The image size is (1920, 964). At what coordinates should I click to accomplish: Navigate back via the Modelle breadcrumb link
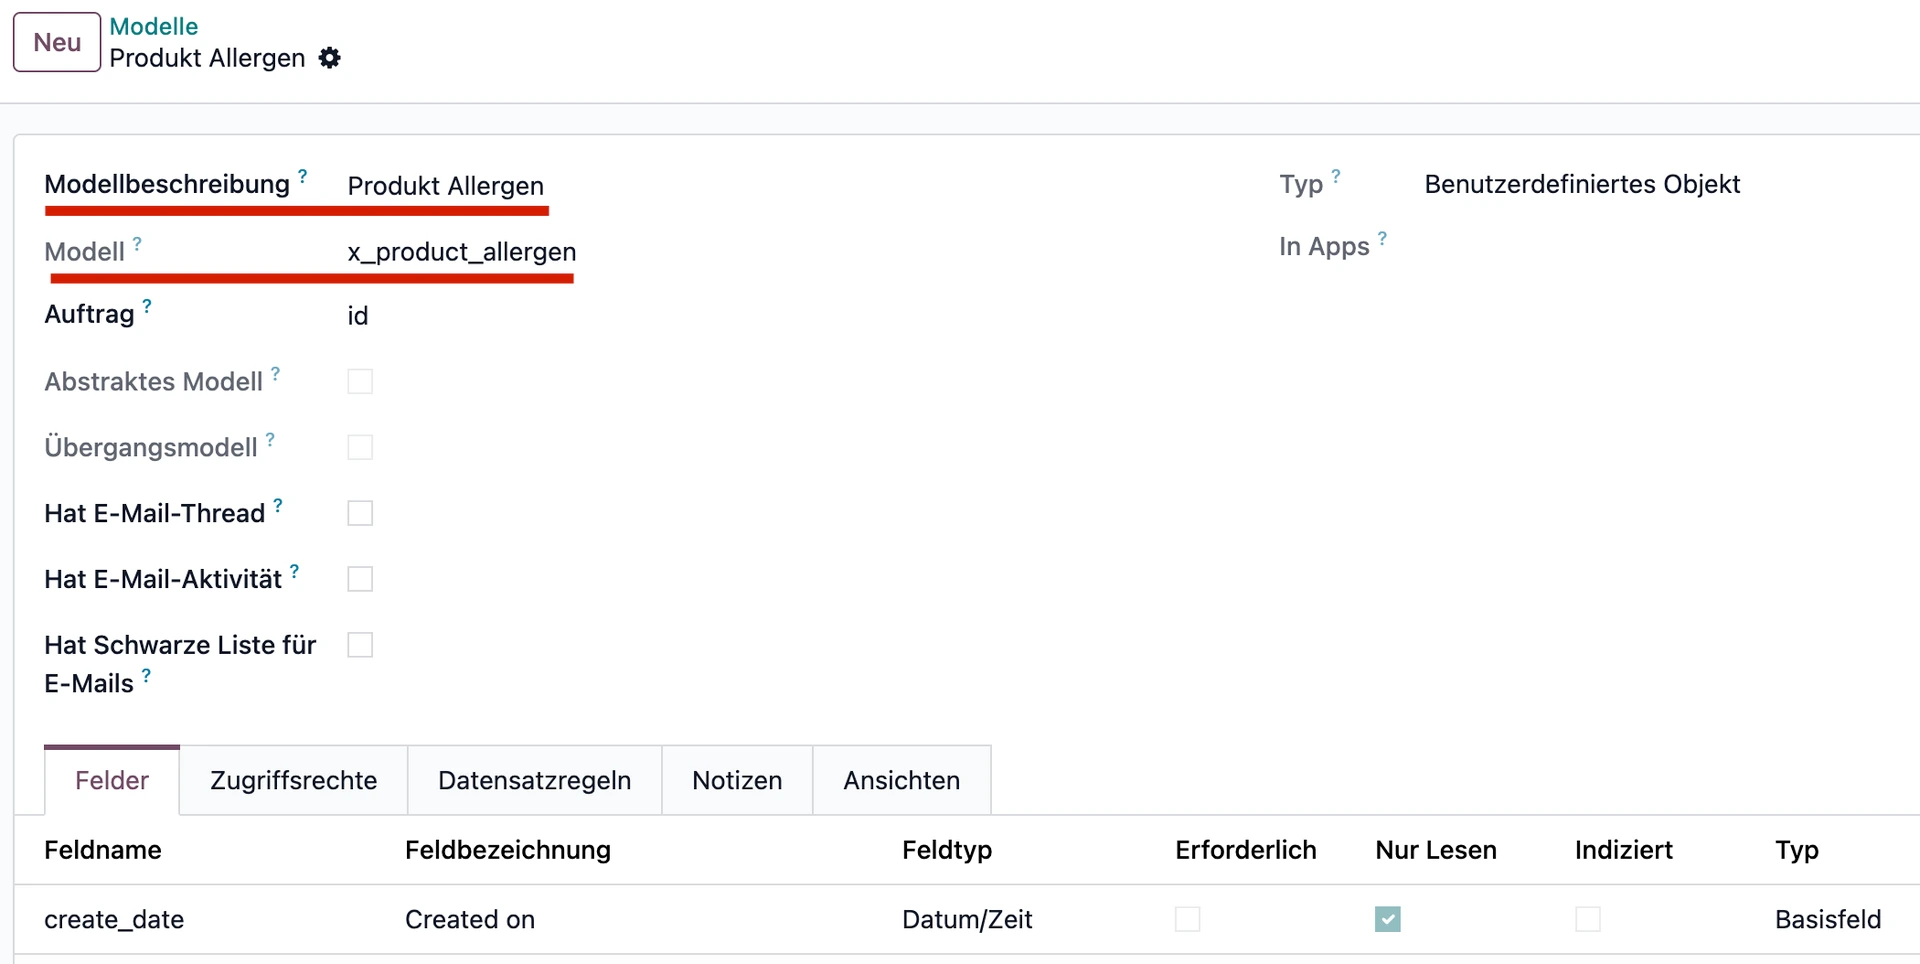click(154, 26)
